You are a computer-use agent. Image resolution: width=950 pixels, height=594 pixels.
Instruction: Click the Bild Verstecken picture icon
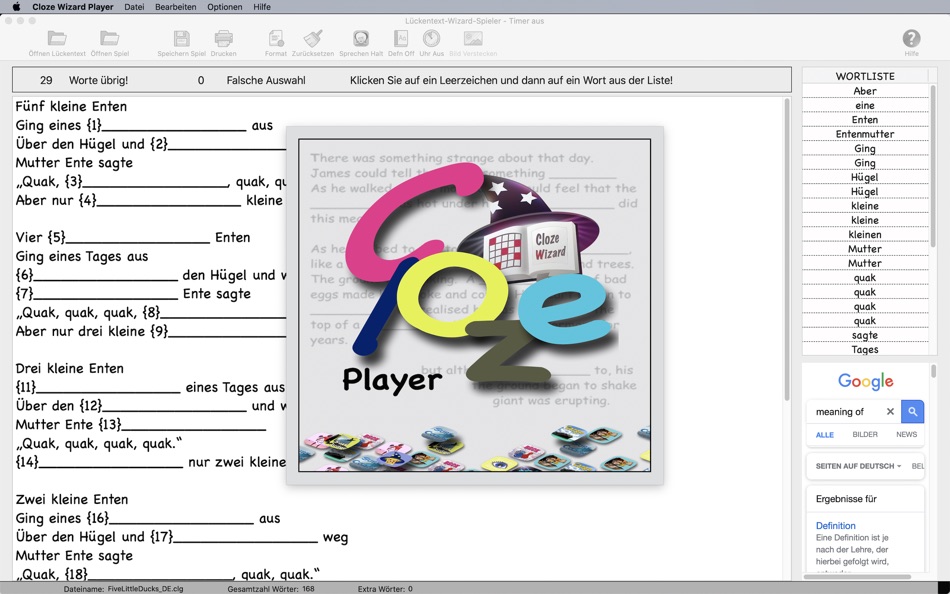coord(473,39)
